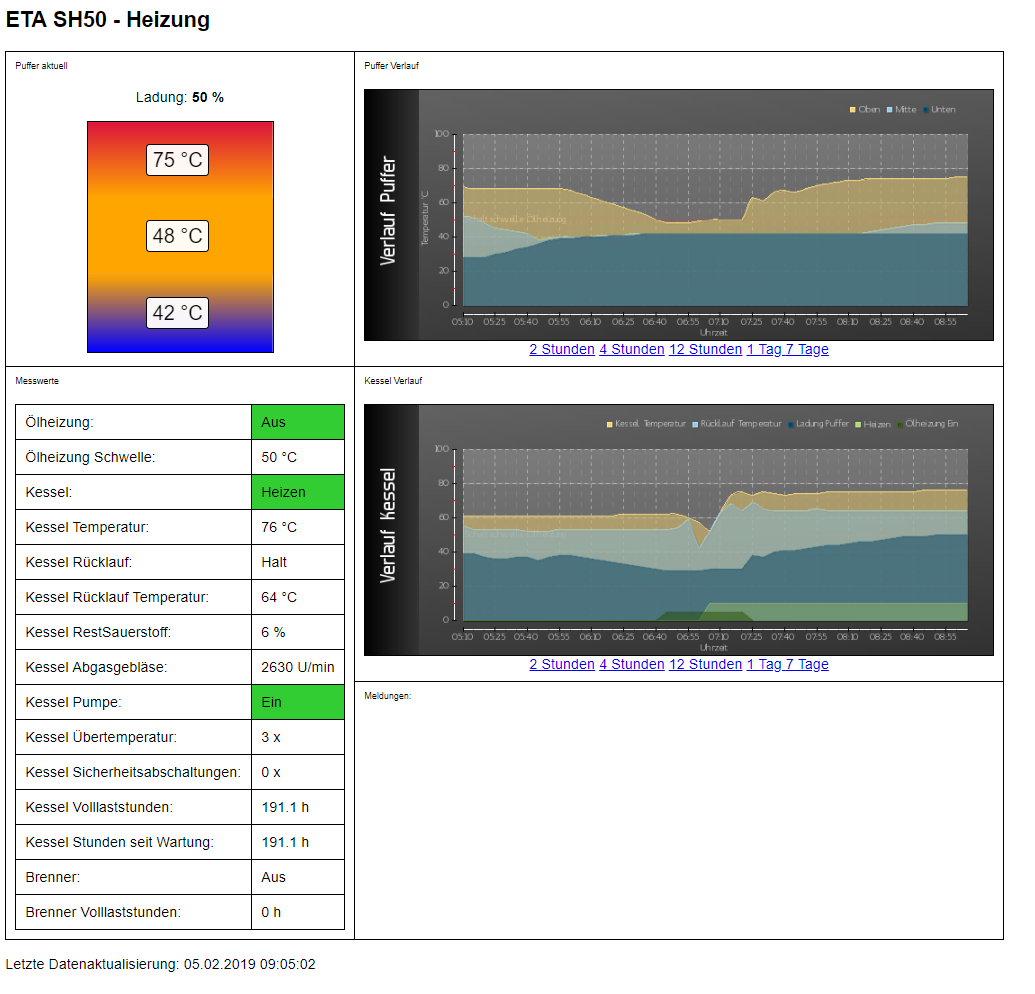Click the Mitte legend swatch in Puffer chart
This screenshot has height=994, width=1035.
[890, 110]
